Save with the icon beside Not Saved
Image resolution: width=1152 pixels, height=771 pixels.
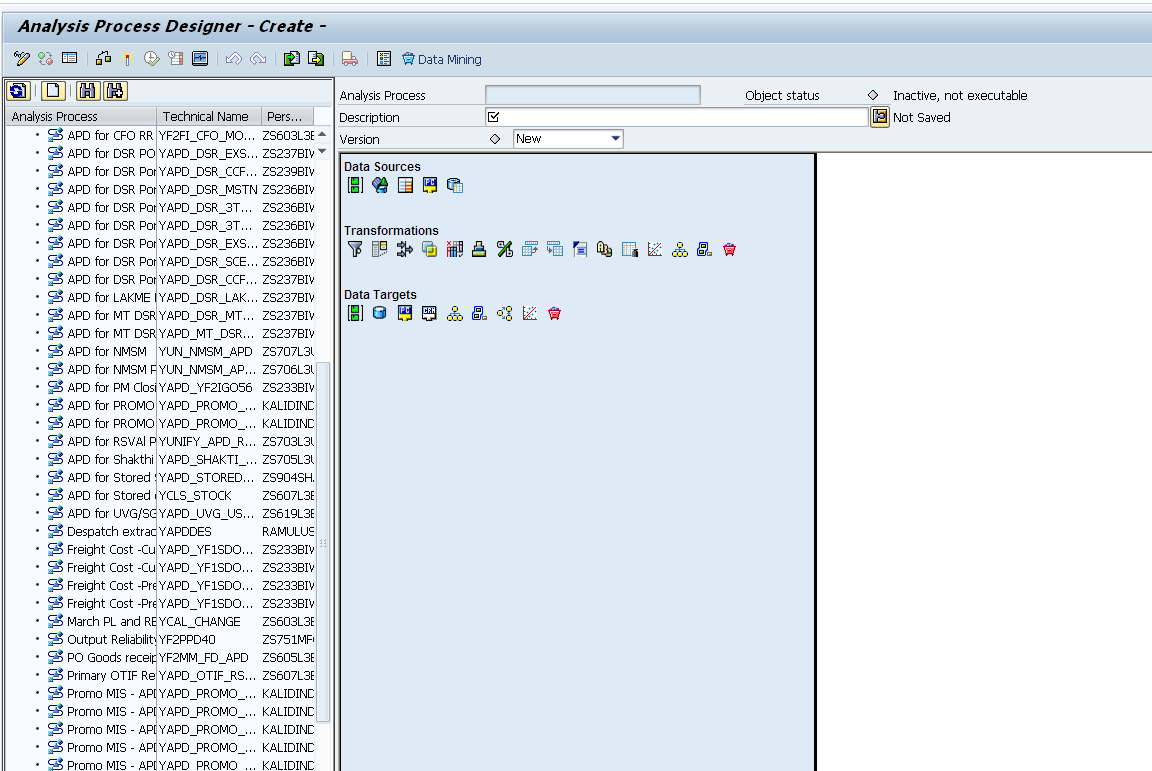tap(879, 117)
